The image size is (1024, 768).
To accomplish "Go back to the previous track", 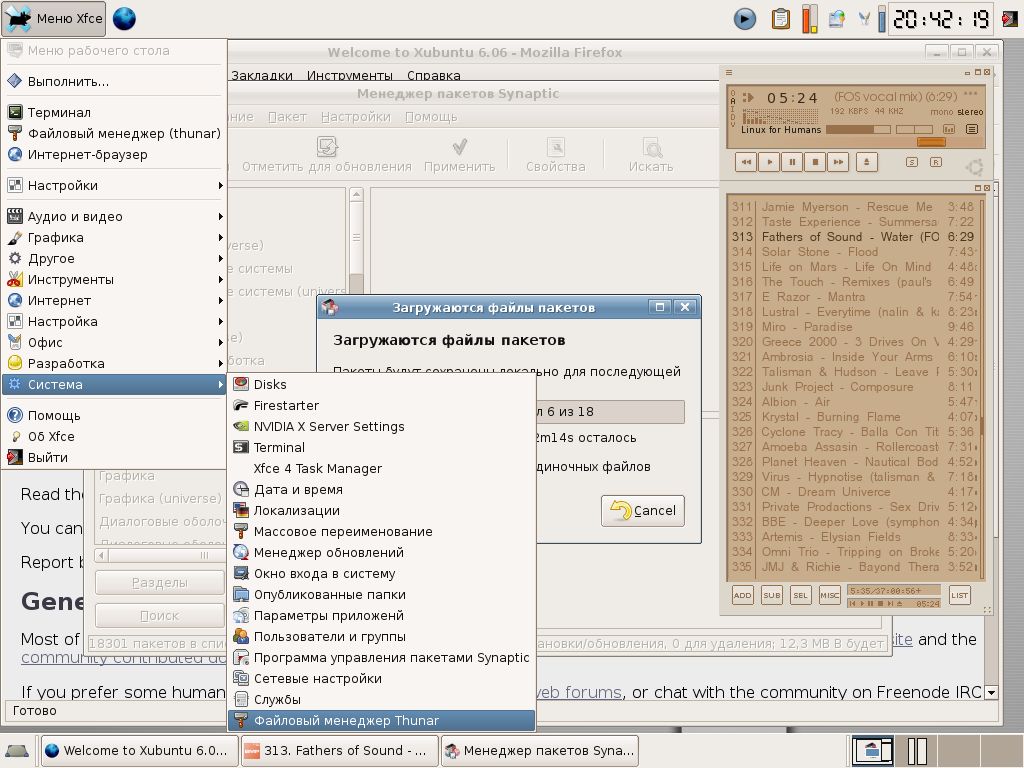I will pos(745,162).
